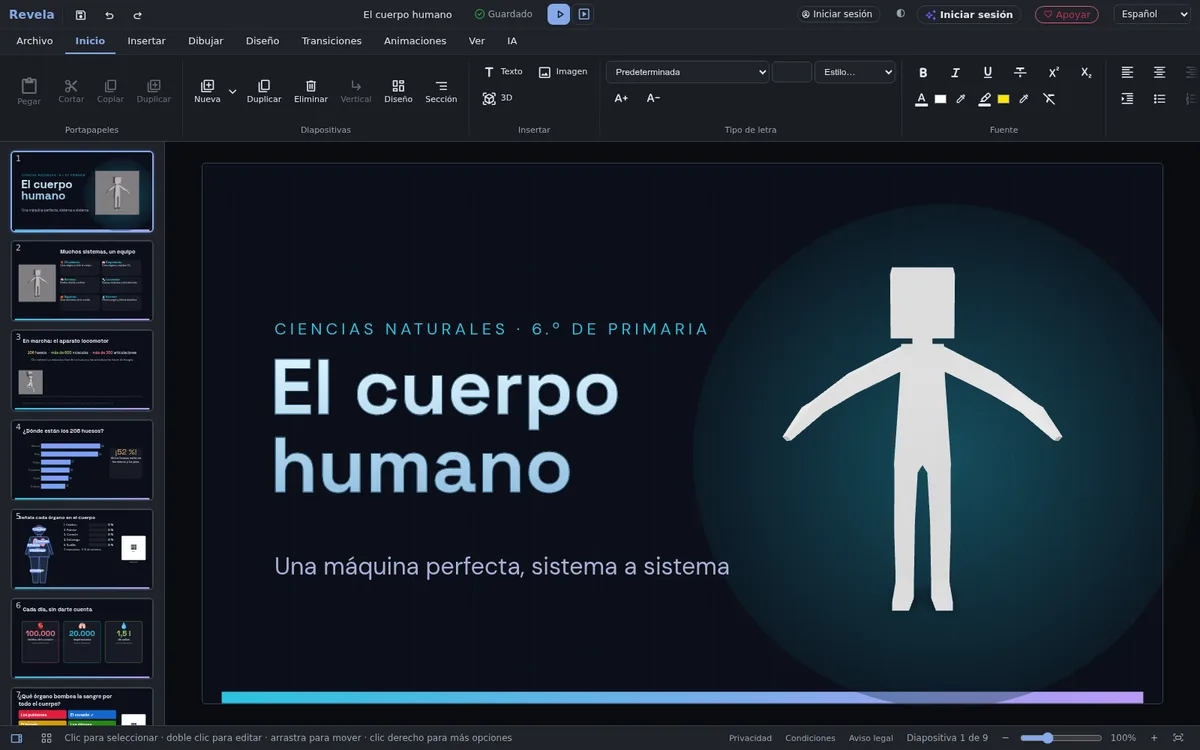Open the Predeterminada font family dropdown
Screen dimensions: 1200x750
point(688,72)
